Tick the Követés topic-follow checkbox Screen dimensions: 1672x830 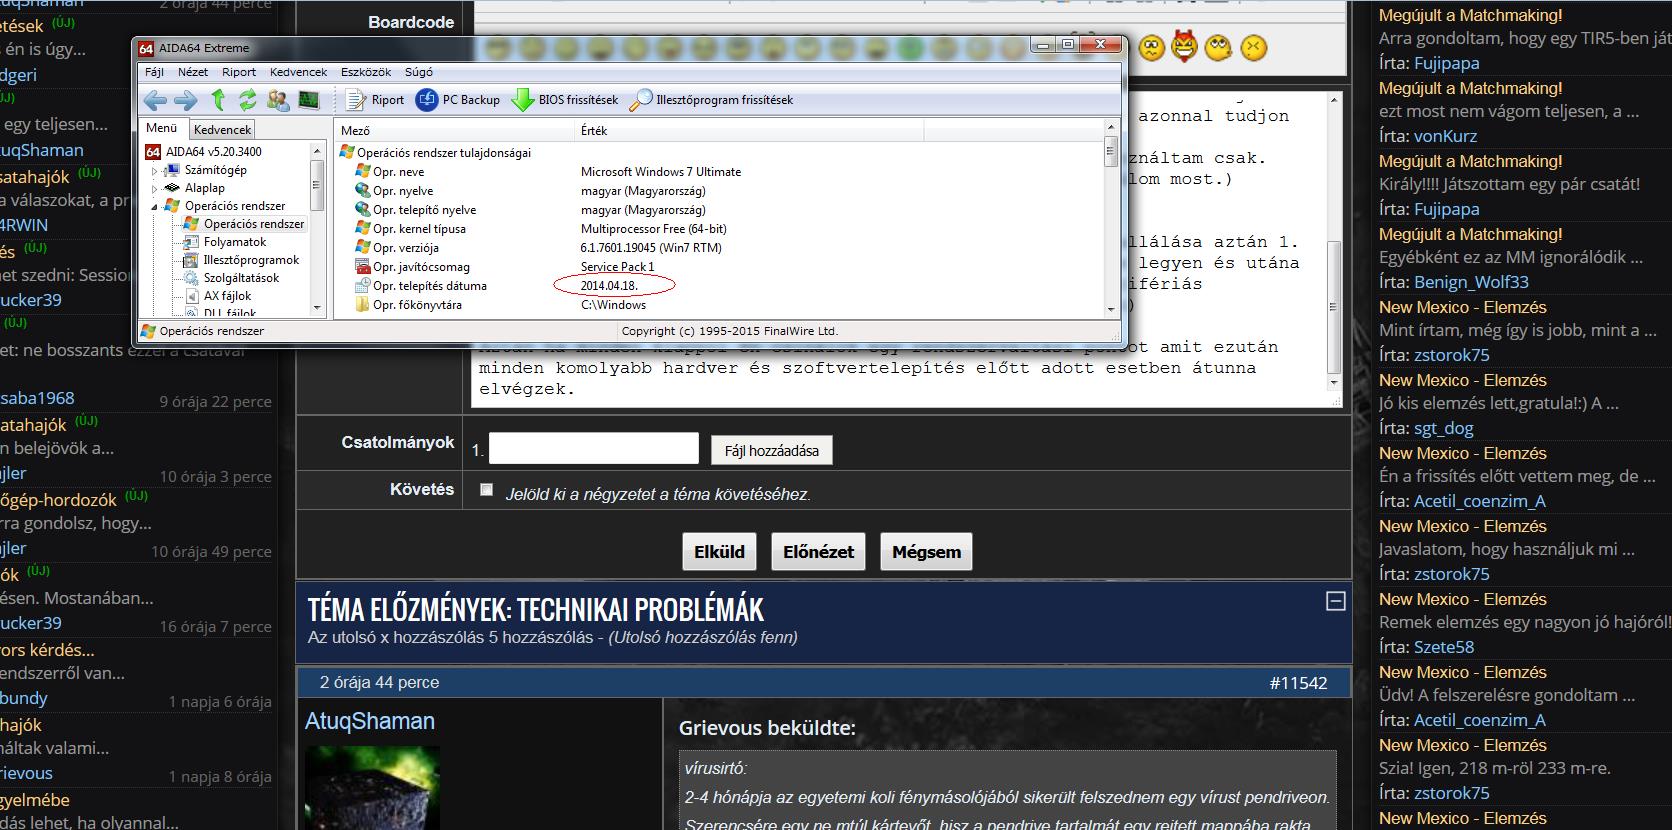486,489
